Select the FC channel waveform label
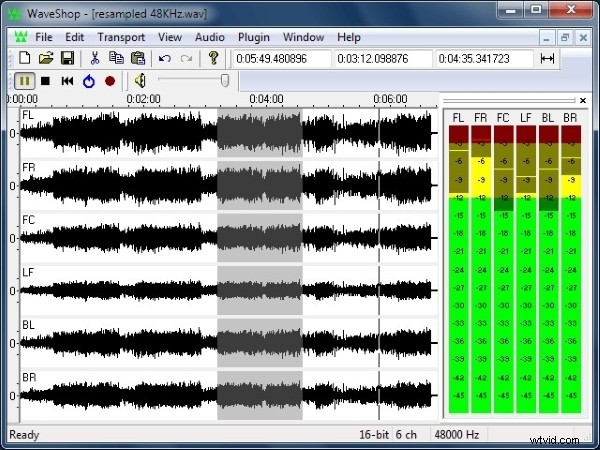This screenshot has height=450, width=600. tap(29, 220)
